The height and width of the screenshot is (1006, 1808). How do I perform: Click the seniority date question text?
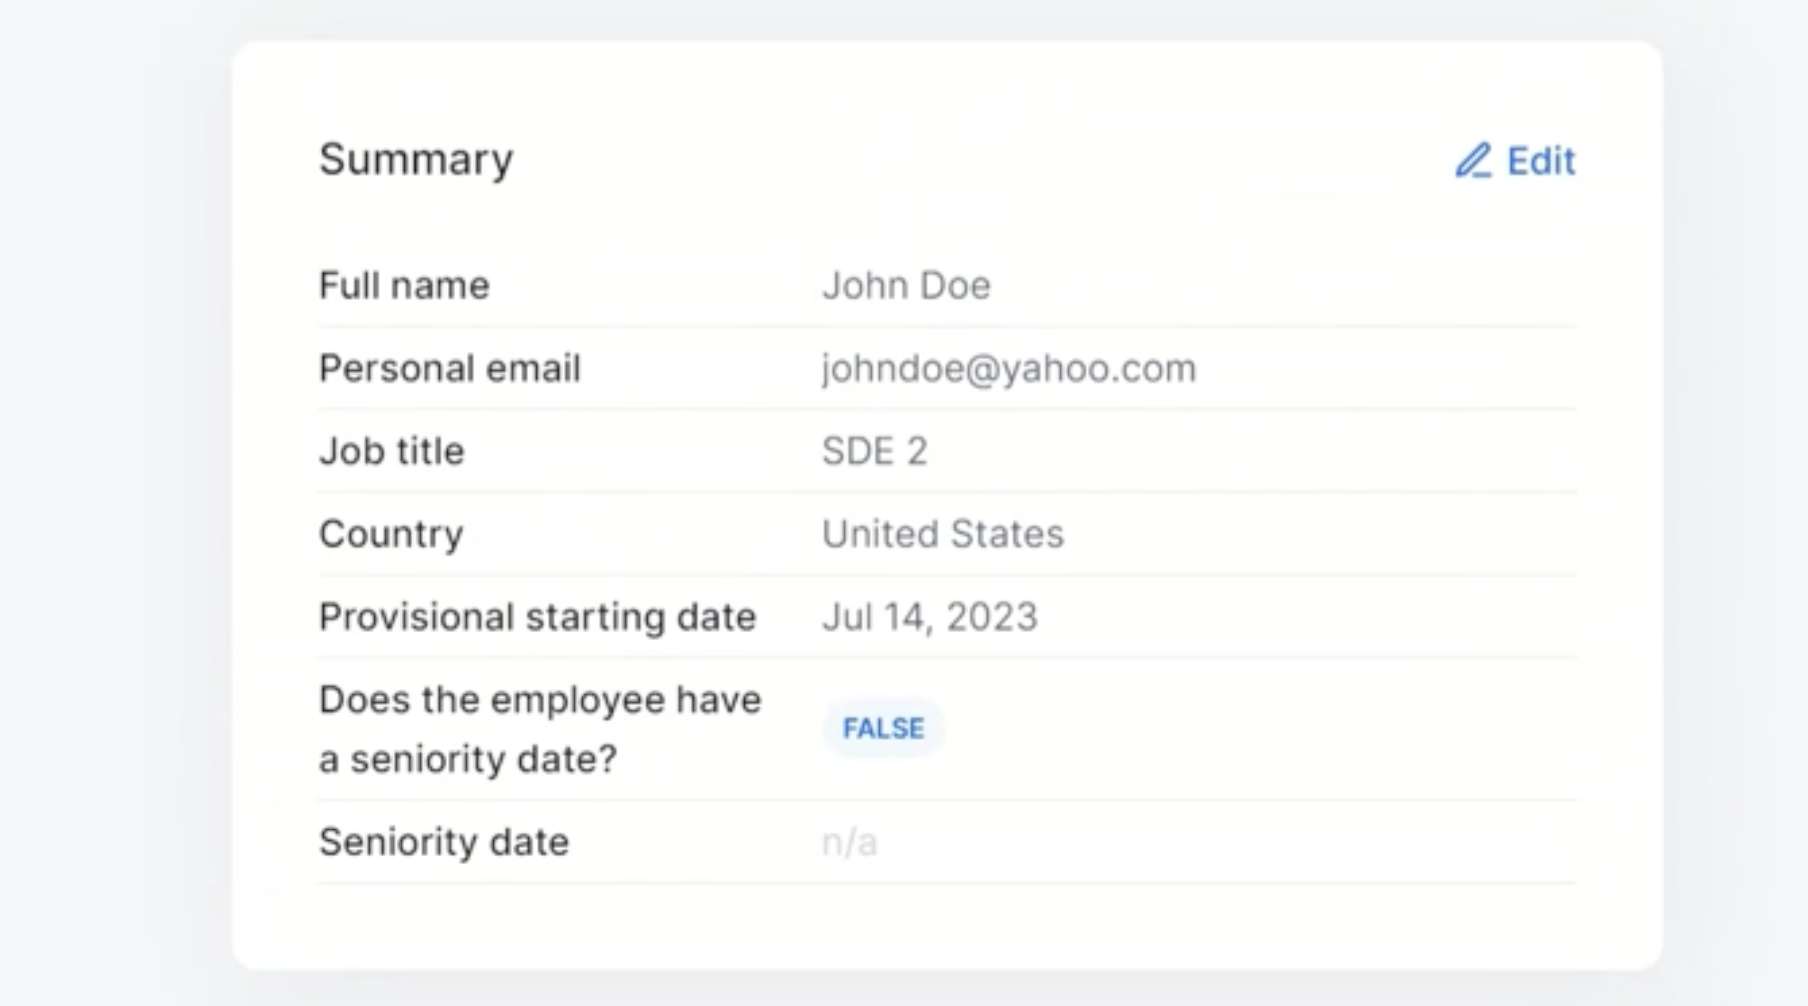[x=540, y=729]
